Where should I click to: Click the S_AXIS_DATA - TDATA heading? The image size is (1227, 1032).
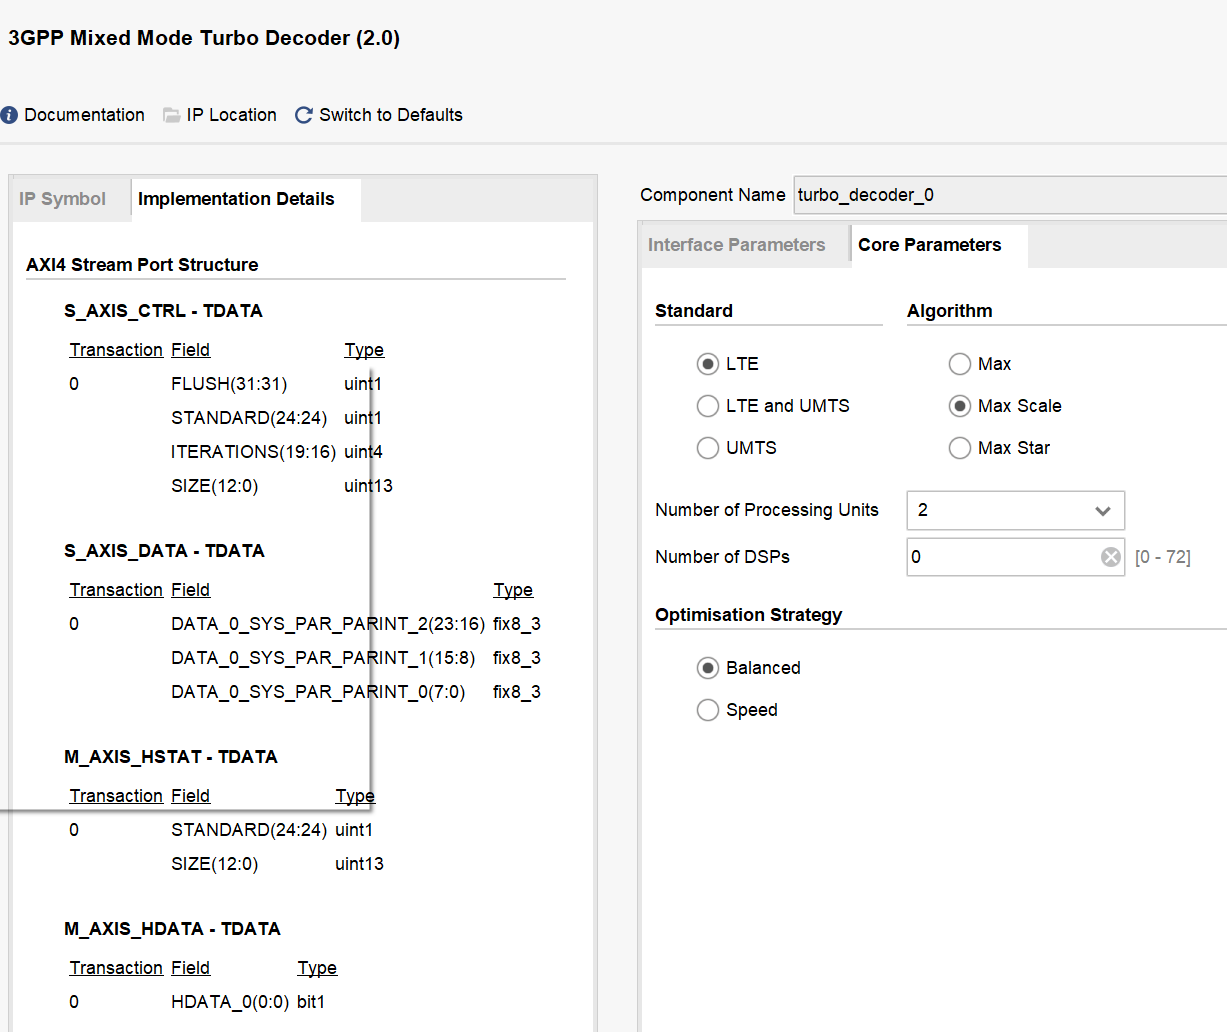pyautogui.click(x=164, y=551)
